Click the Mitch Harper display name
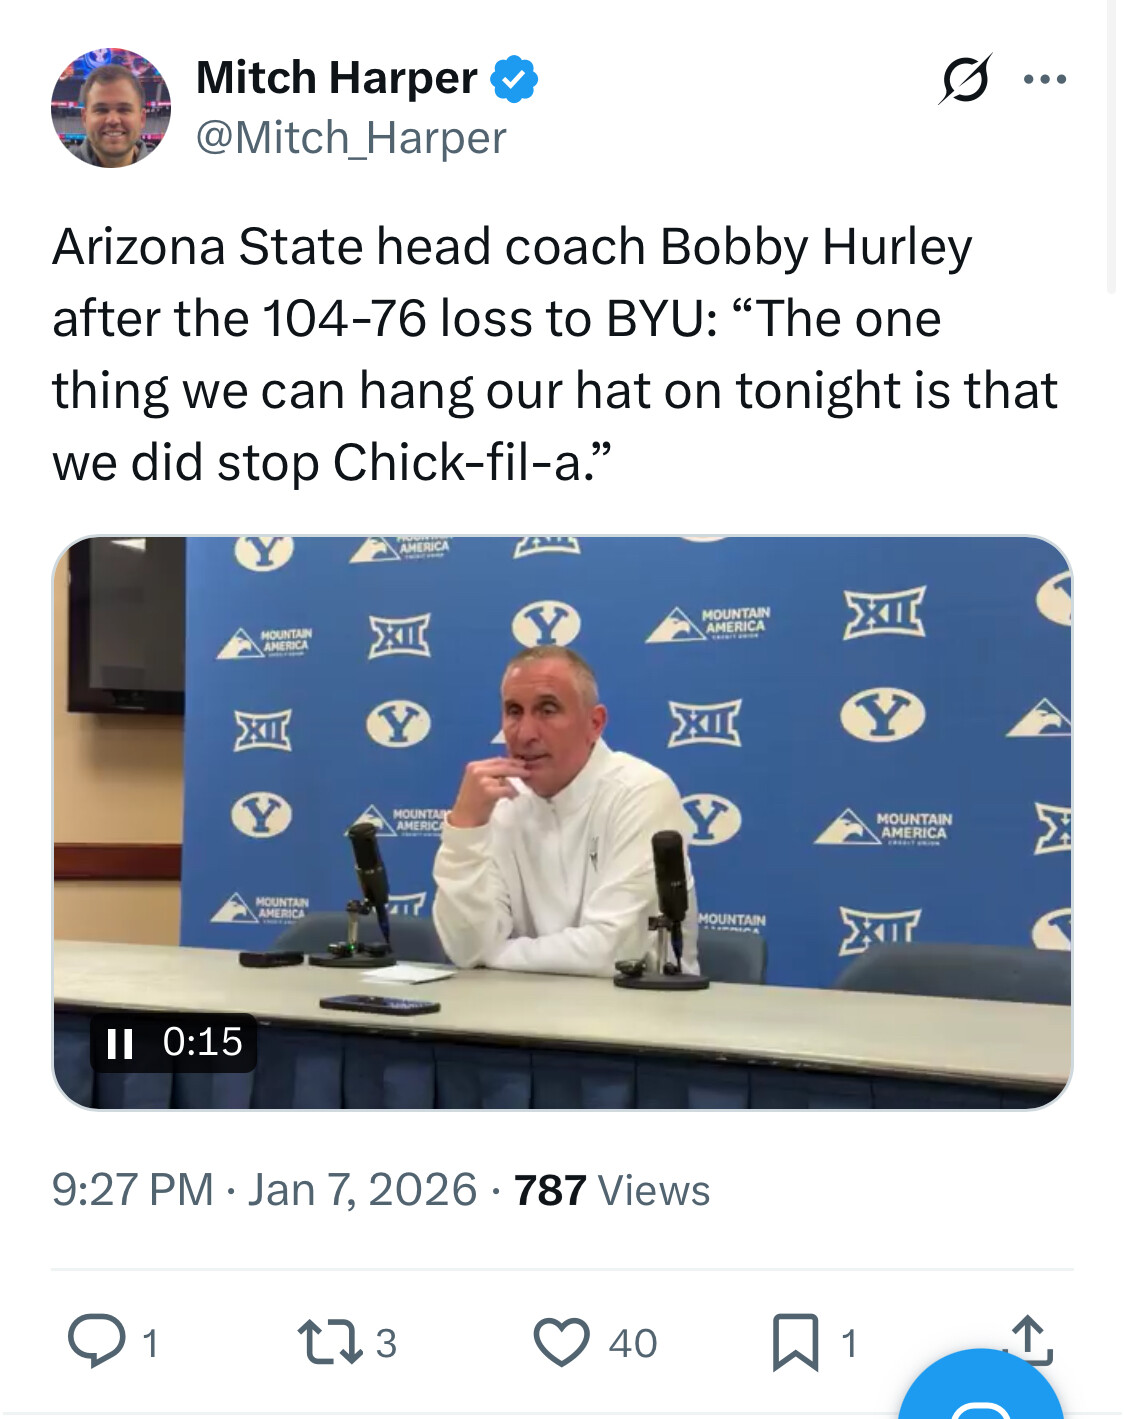This screenshot has width=1125, height=1419. click(336, 78)
